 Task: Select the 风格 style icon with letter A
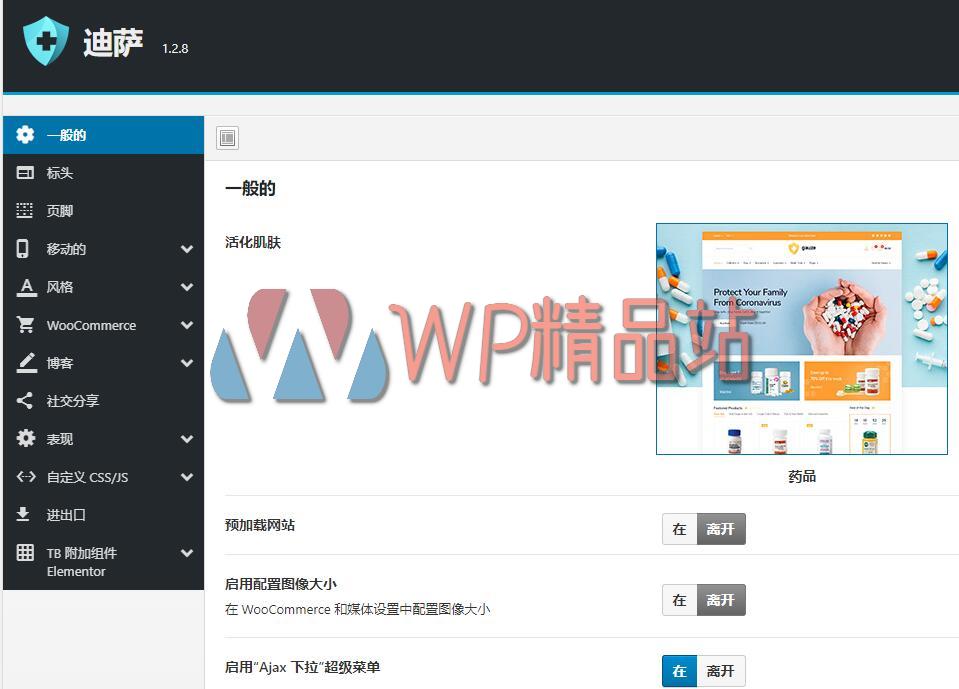click(x=25, y=287)
